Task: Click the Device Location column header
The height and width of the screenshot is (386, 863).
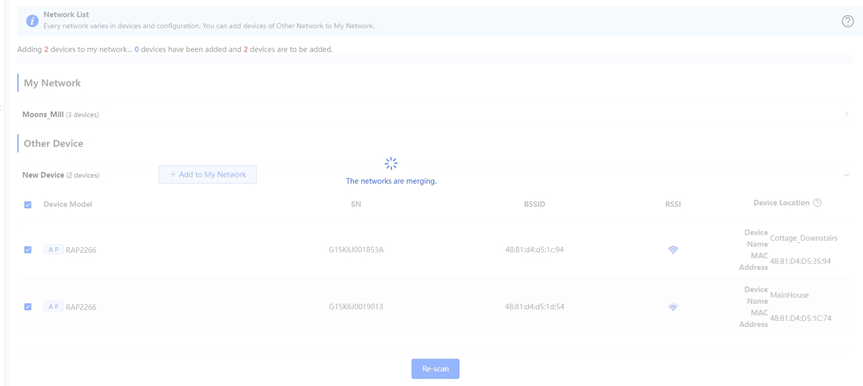Action: (x=781, y=203)
